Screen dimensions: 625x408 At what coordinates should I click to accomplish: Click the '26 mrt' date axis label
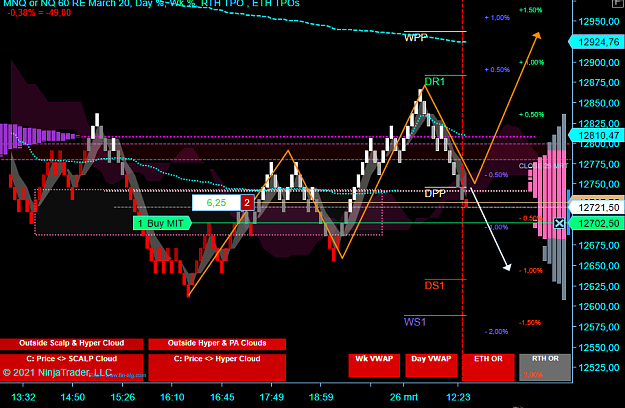point(404,397)
